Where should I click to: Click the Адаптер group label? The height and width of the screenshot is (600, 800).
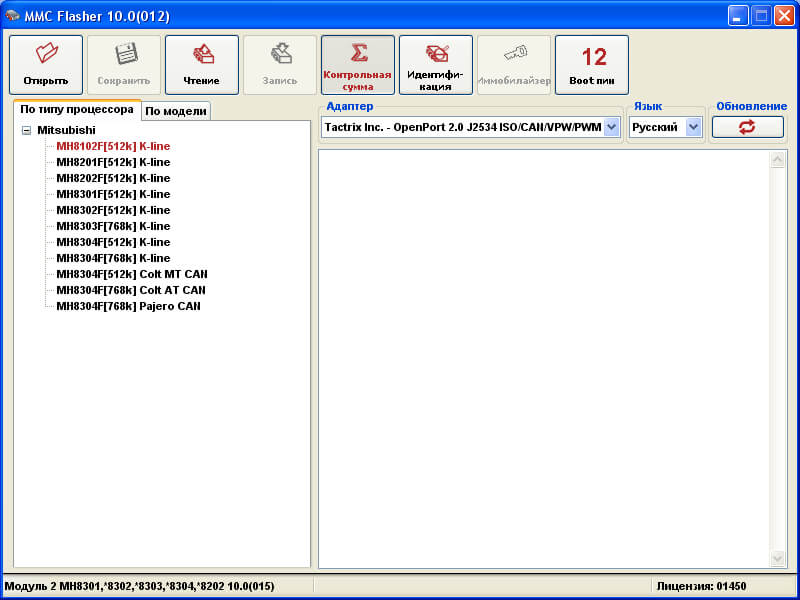tap(349, 106)
